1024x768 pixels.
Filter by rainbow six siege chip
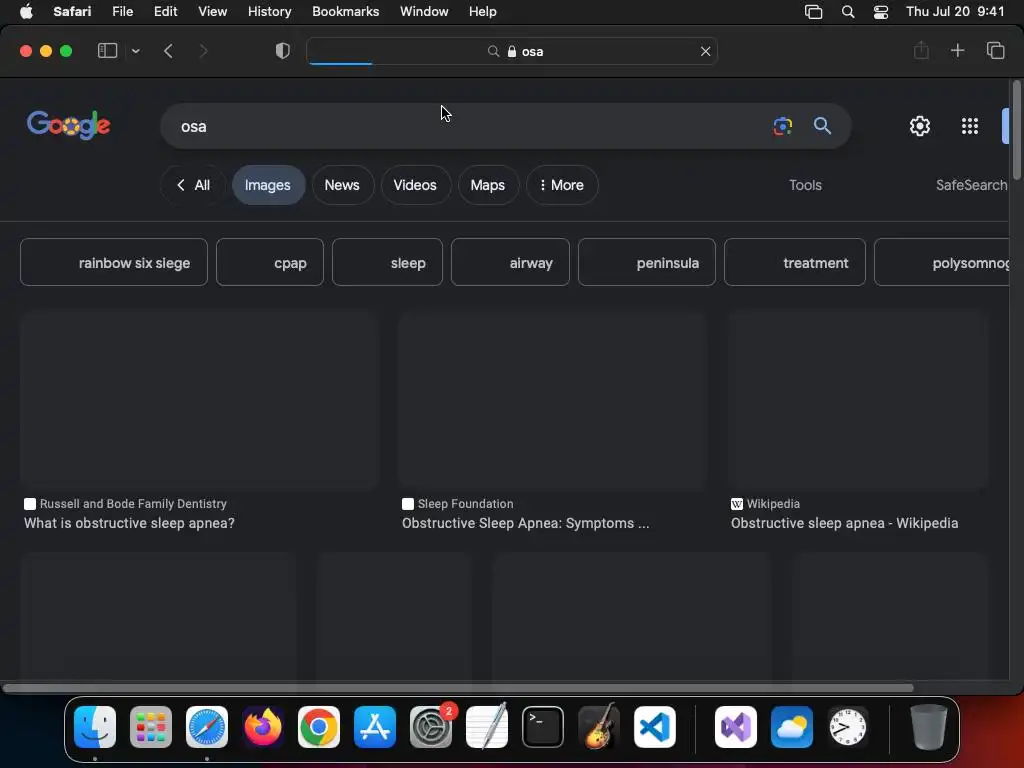pyautogui.click(x=114, y=263)
